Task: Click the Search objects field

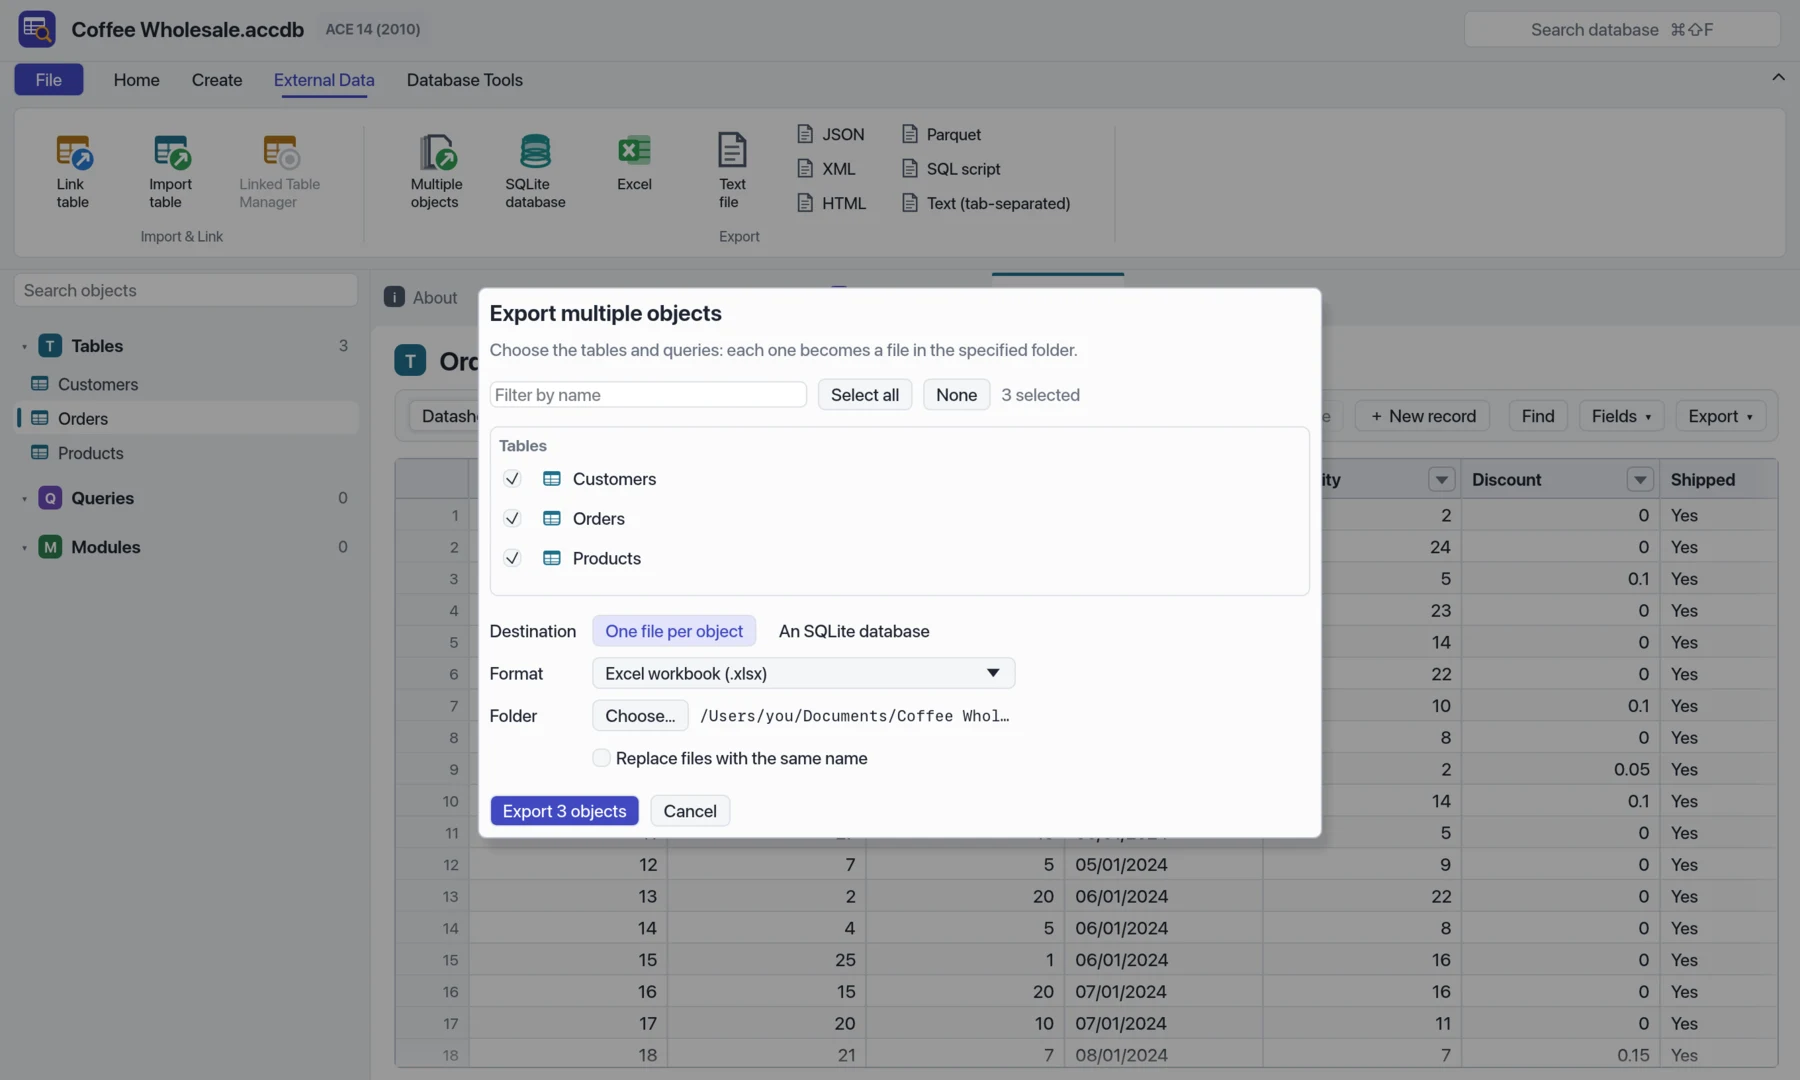Action: point(186,291)
